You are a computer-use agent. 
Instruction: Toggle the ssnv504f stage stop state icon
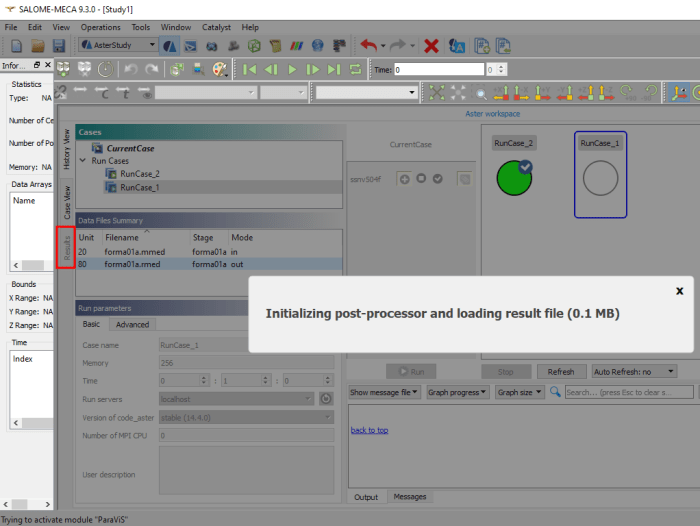coord(421,179)
